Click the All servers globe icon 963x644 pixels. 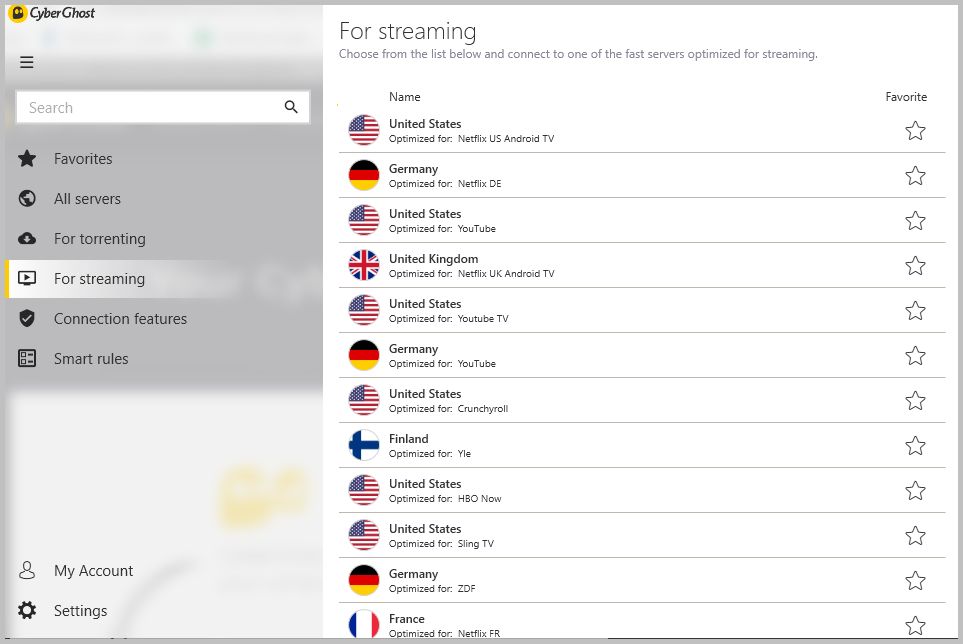point(28,199)
